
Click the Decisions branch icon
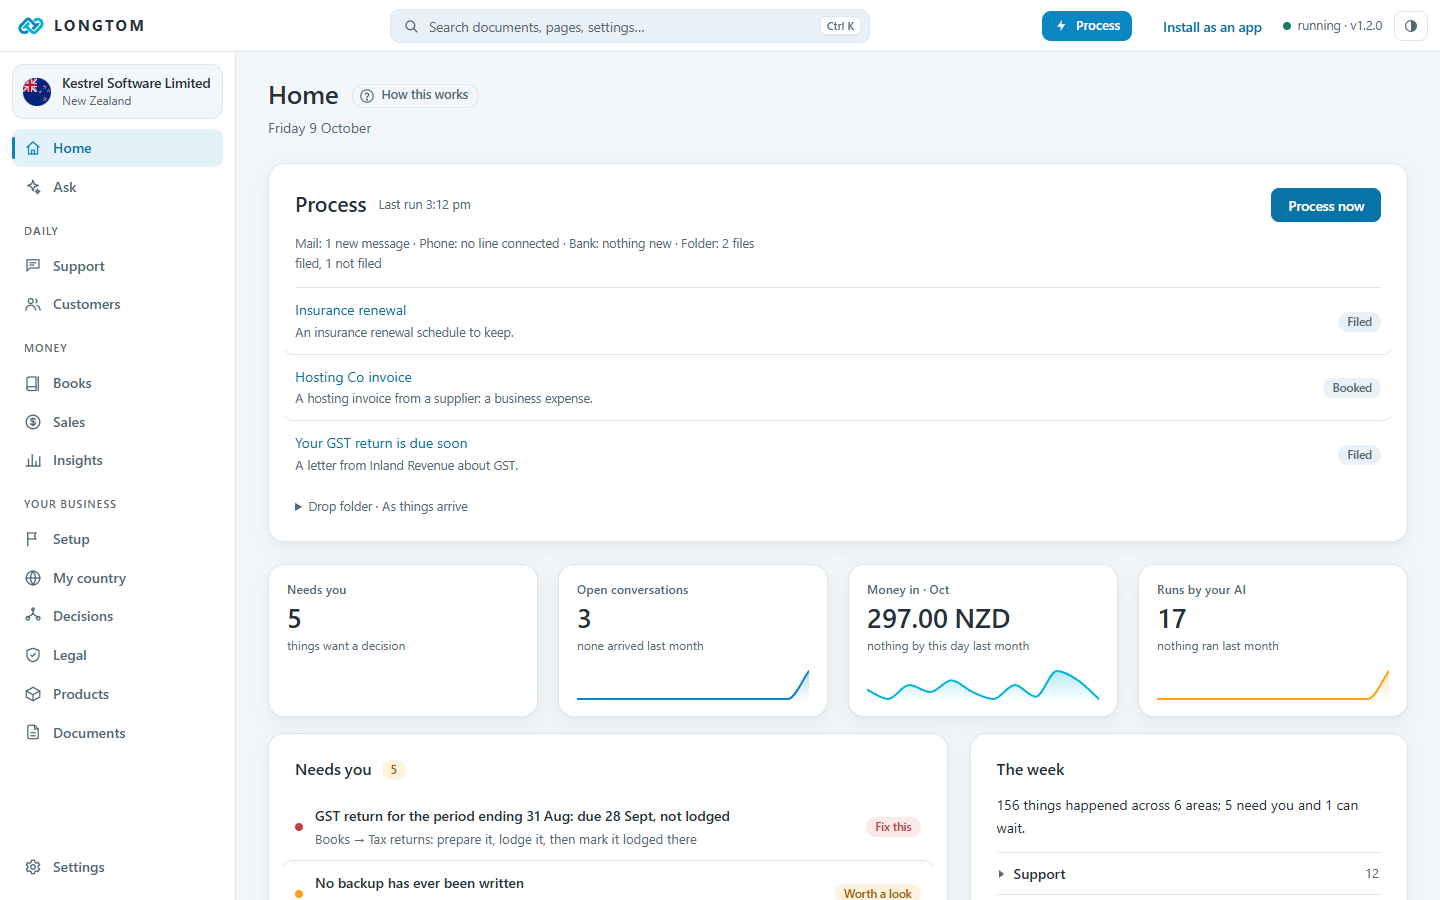(x=33, y=616)
